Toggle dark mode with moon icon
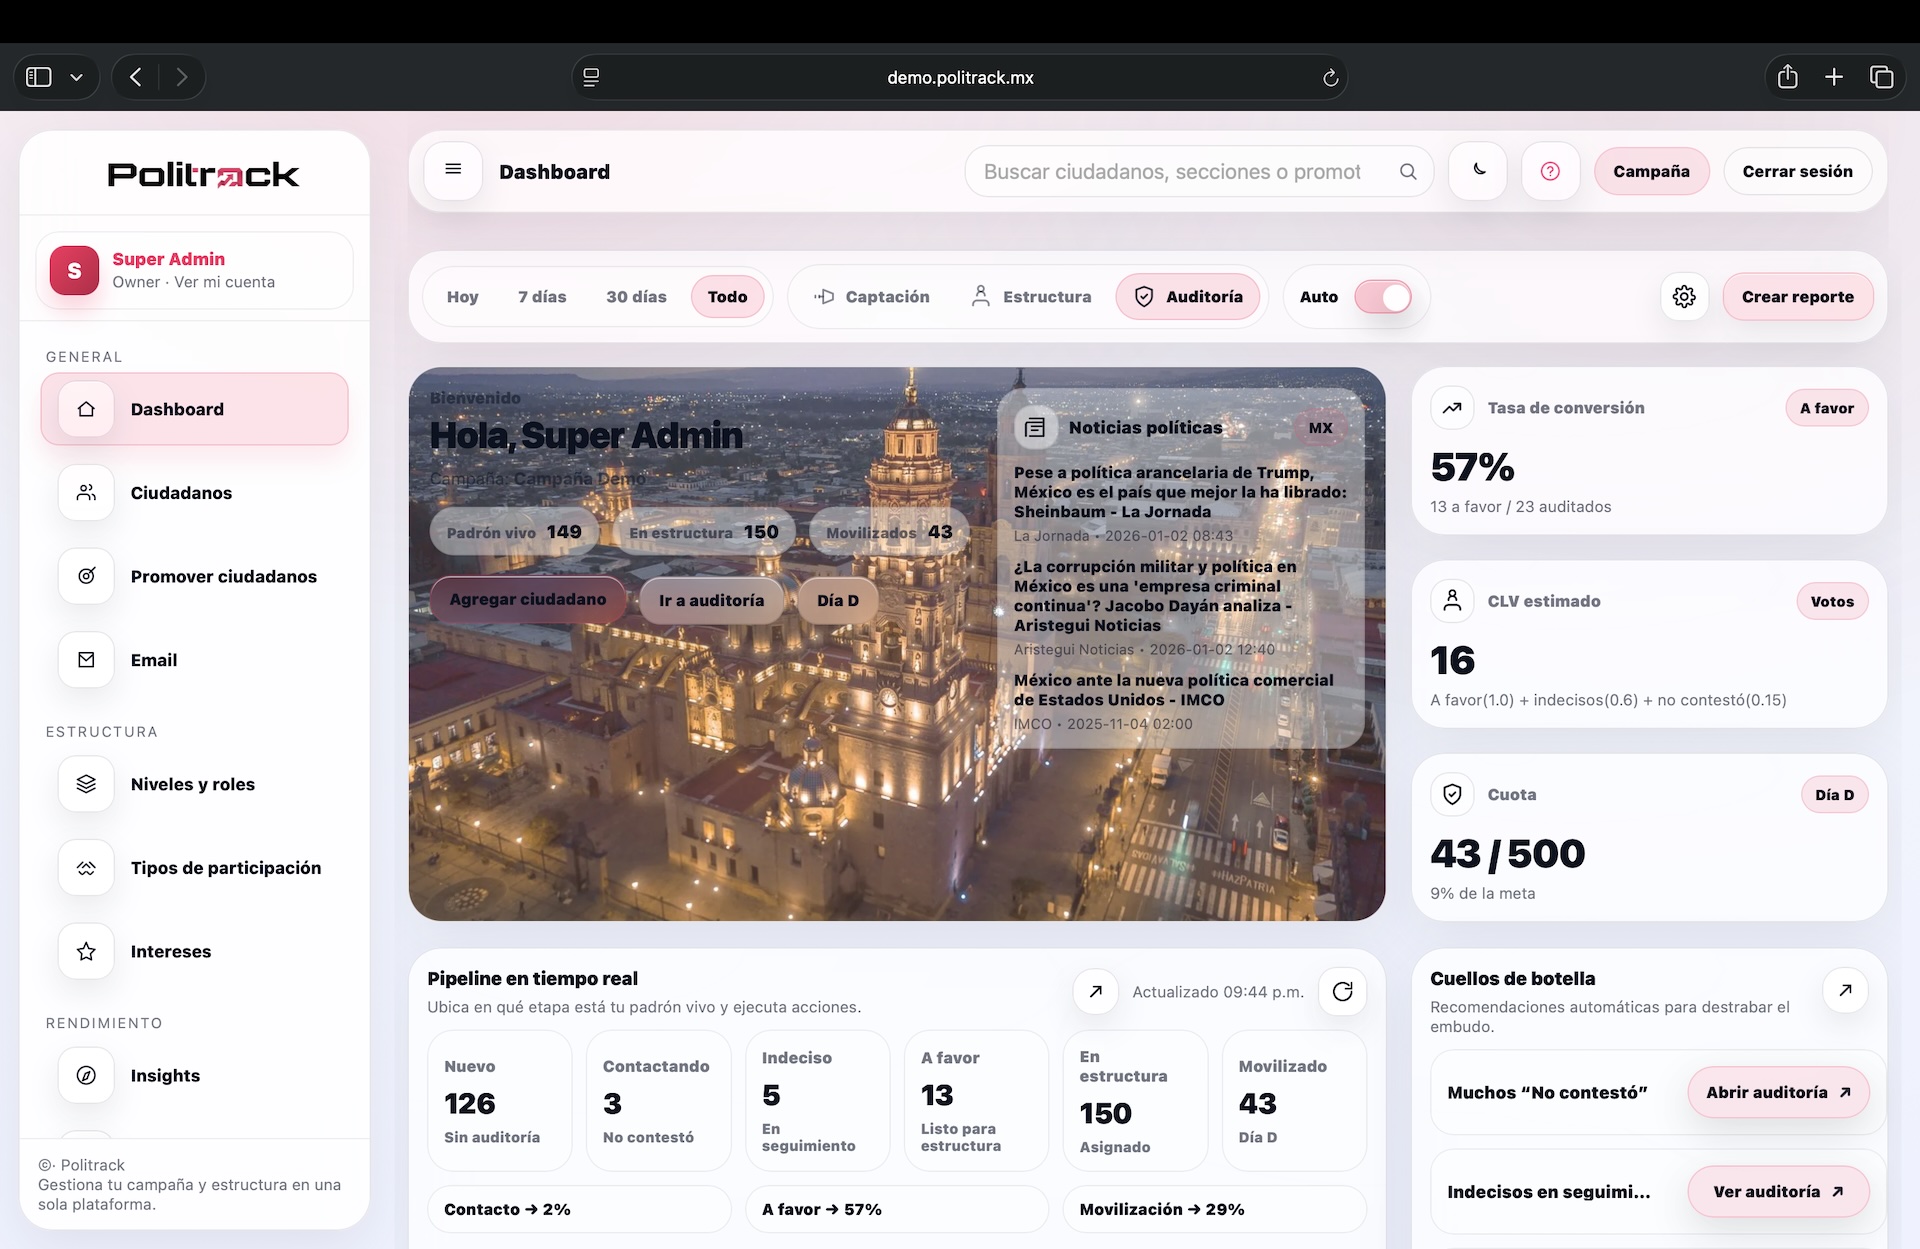Viewport: 1920px width, 1249px height. pos(1478,171)
